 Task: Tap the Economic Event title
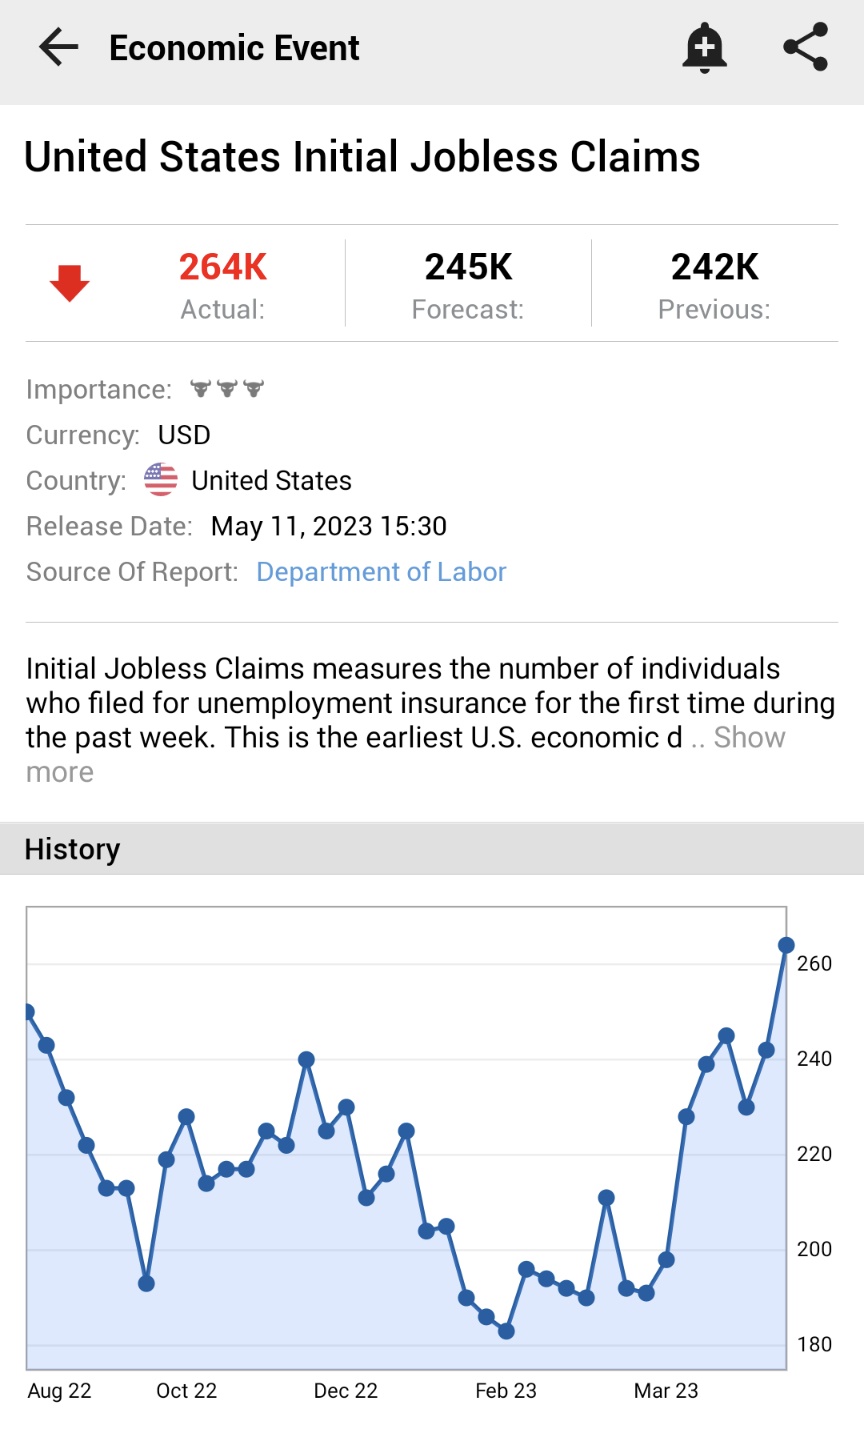click(234, 48)
